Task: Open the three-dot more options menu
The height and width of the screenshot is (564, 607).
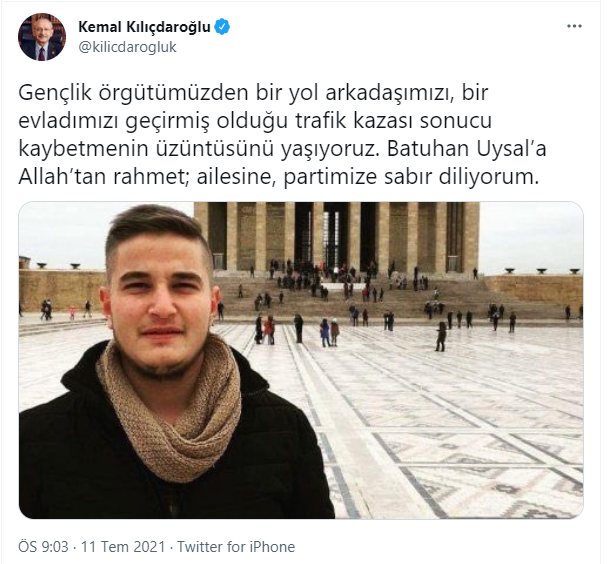Action: point(574,26)
